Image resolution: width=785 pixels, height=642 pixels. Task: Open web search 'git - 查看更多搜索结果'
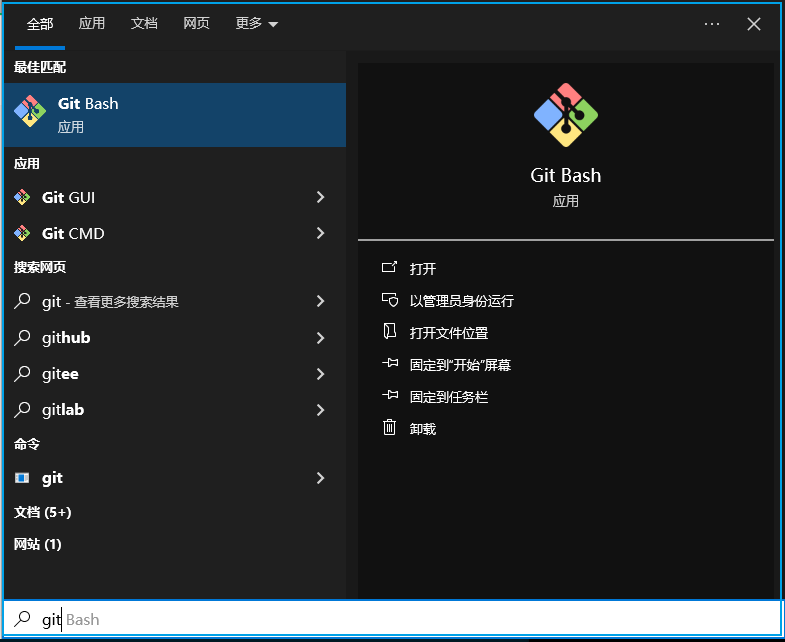pyautogui.click(x=110, y=302)
